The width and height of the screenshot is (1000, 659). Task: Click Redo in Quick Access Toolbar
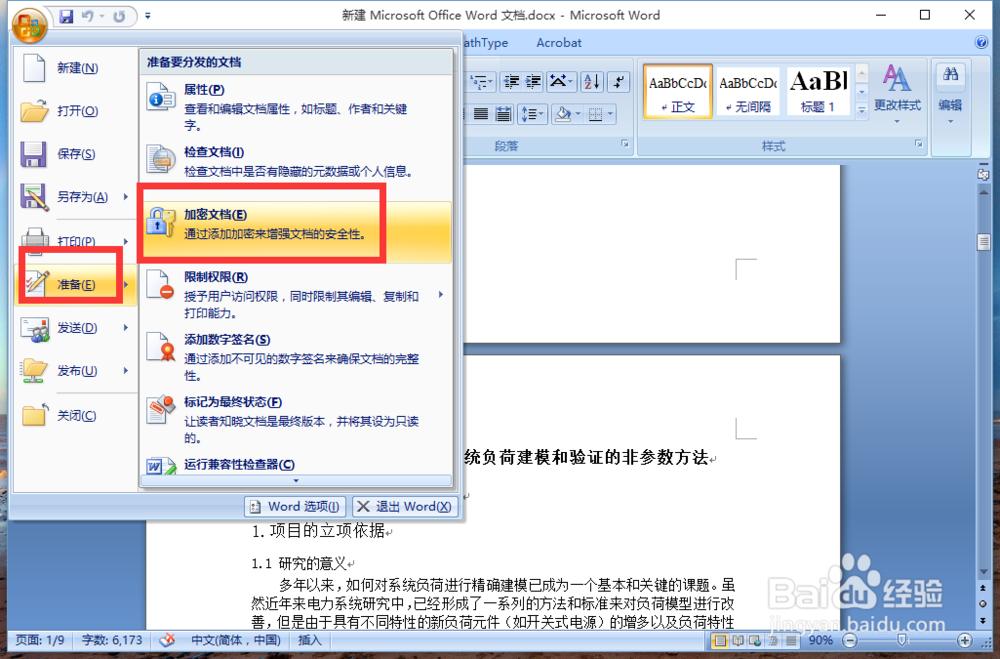click(119, 16)
